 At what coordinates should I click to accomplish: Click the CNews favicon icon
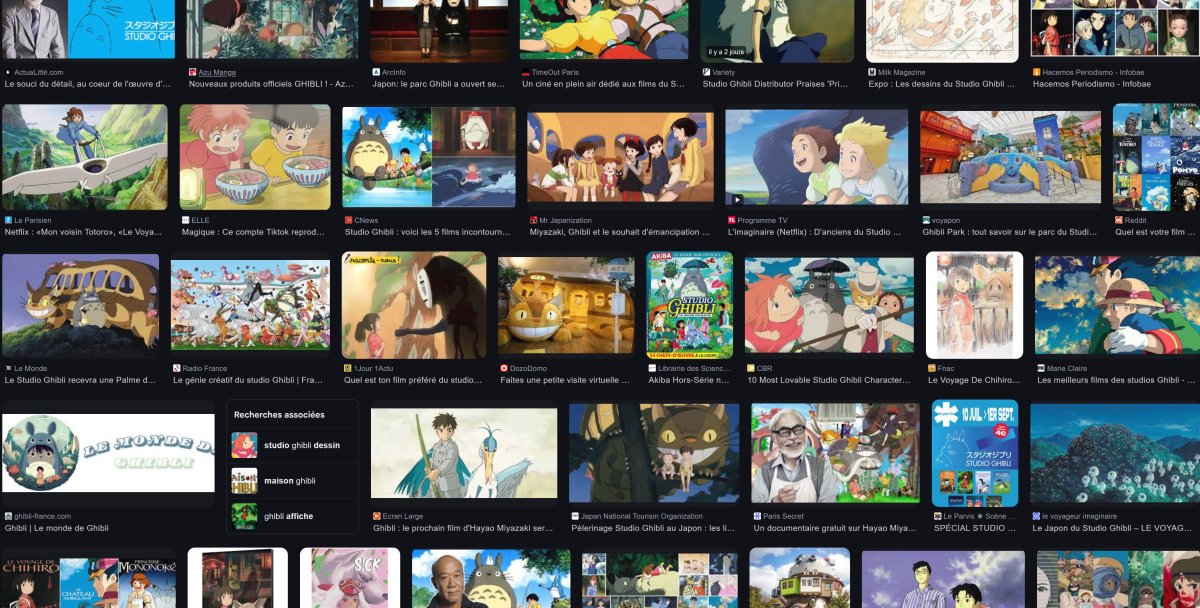point(347,220)
